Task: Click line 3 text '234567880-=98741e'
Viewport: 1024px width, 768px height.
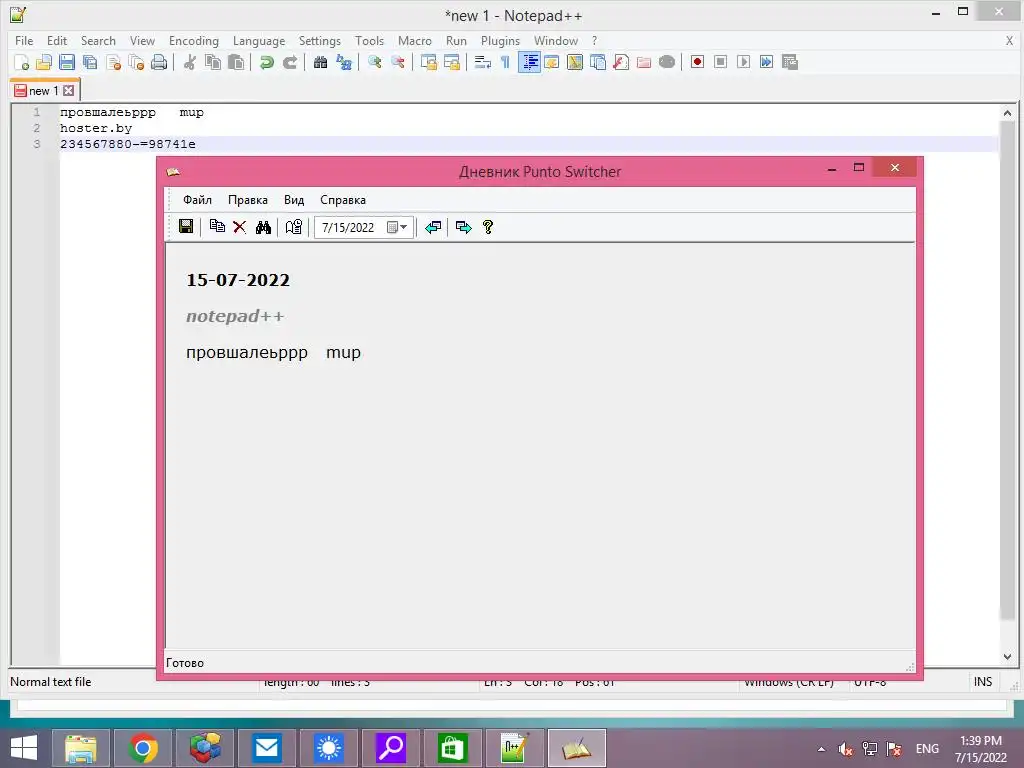Action: 128,144
